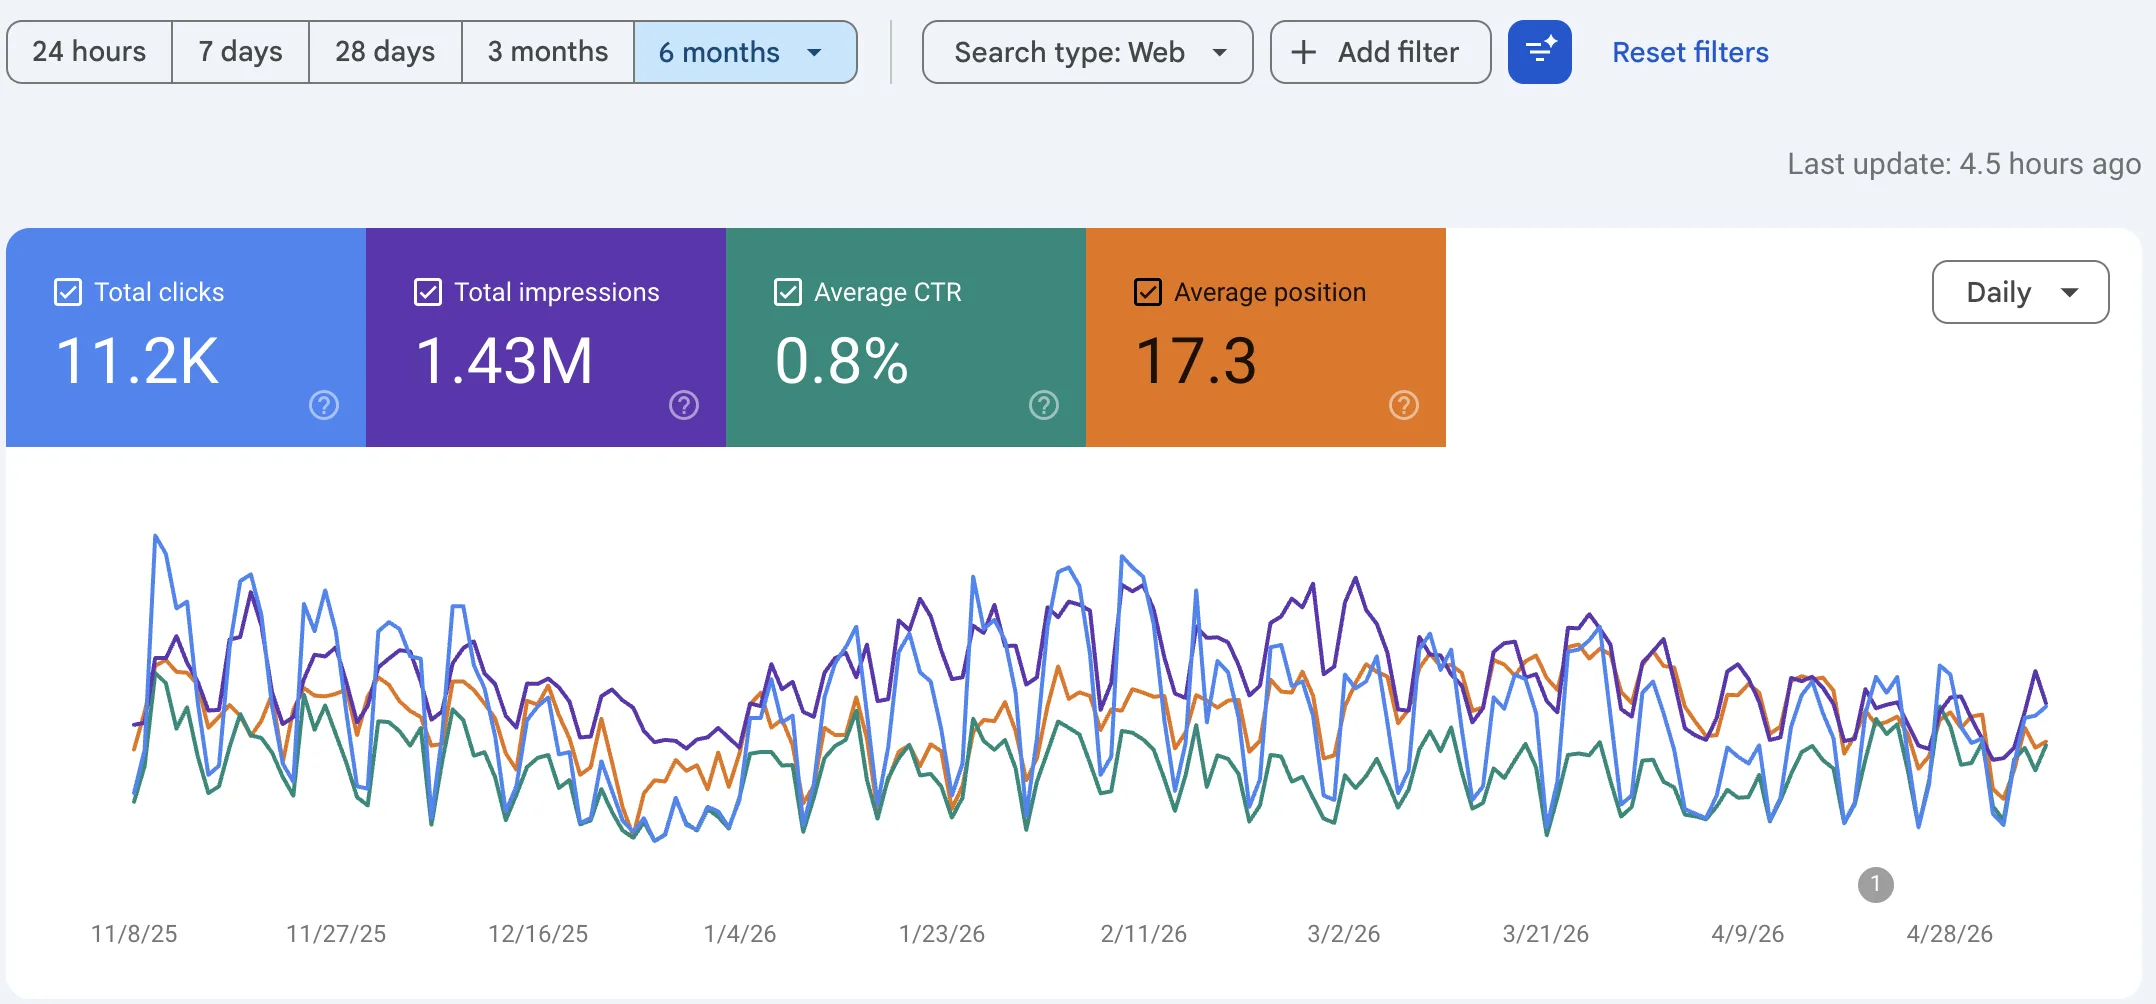2156x1004 pixels.
Task: Click the Last update: 4.5 hours ago text
Action: click(x=1964, y=164)
